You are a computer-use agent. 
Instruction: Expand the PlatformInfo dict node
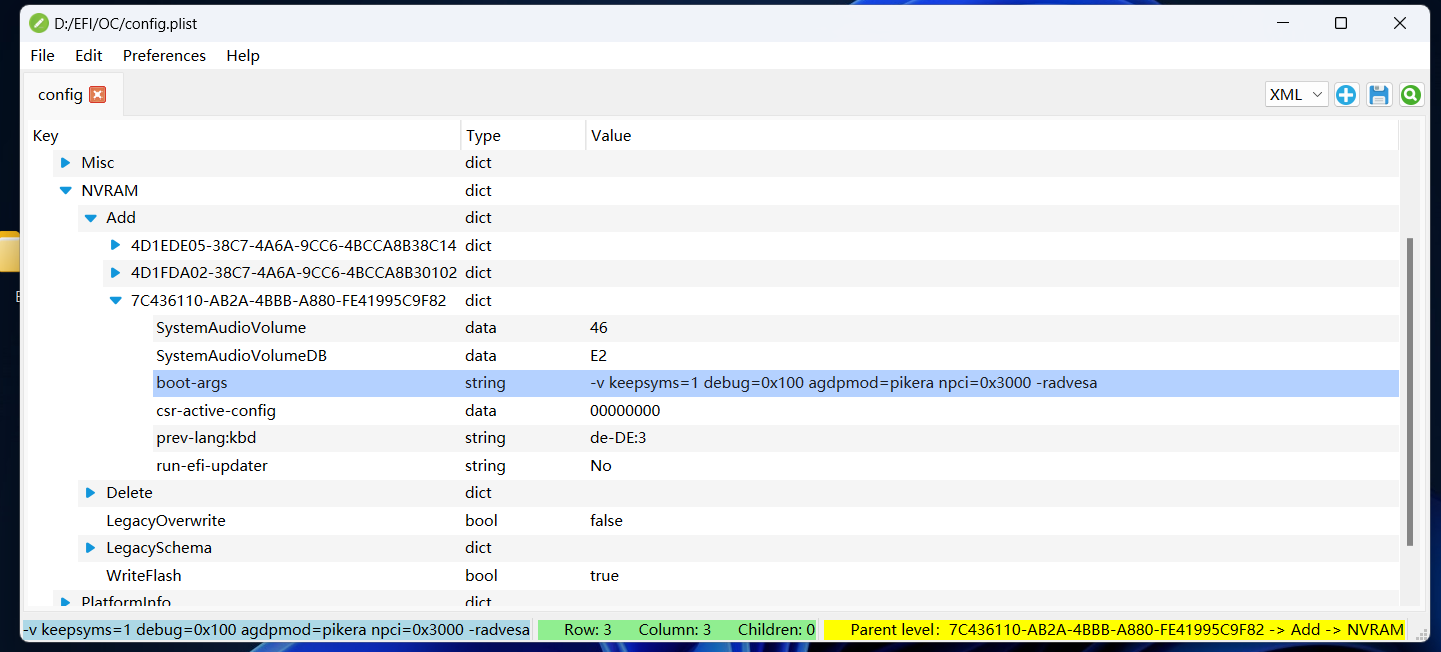(x=66, y=602)
